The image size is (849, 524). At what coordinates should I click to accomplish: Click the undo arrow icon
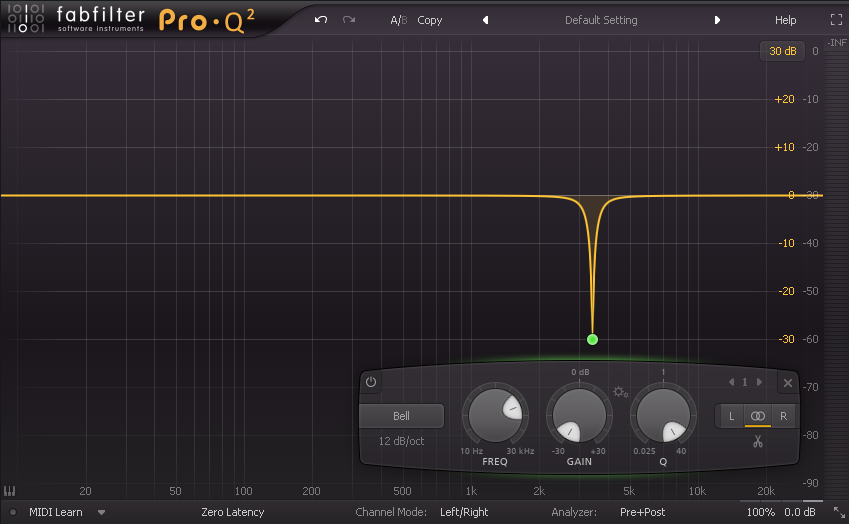click(x=321, y=20)
